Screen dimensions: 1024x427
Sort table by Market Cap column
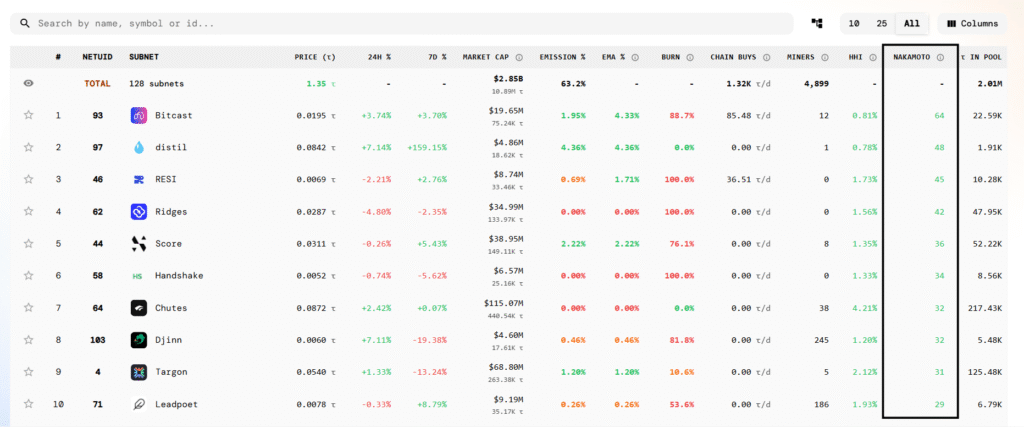488,57
